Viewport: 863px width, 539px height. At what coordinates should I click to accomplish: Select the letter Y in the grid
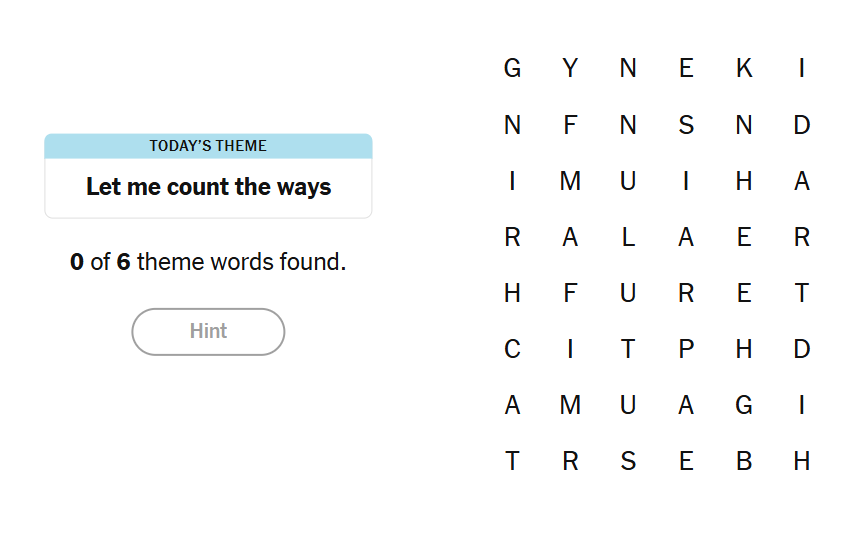click(570, 68)
